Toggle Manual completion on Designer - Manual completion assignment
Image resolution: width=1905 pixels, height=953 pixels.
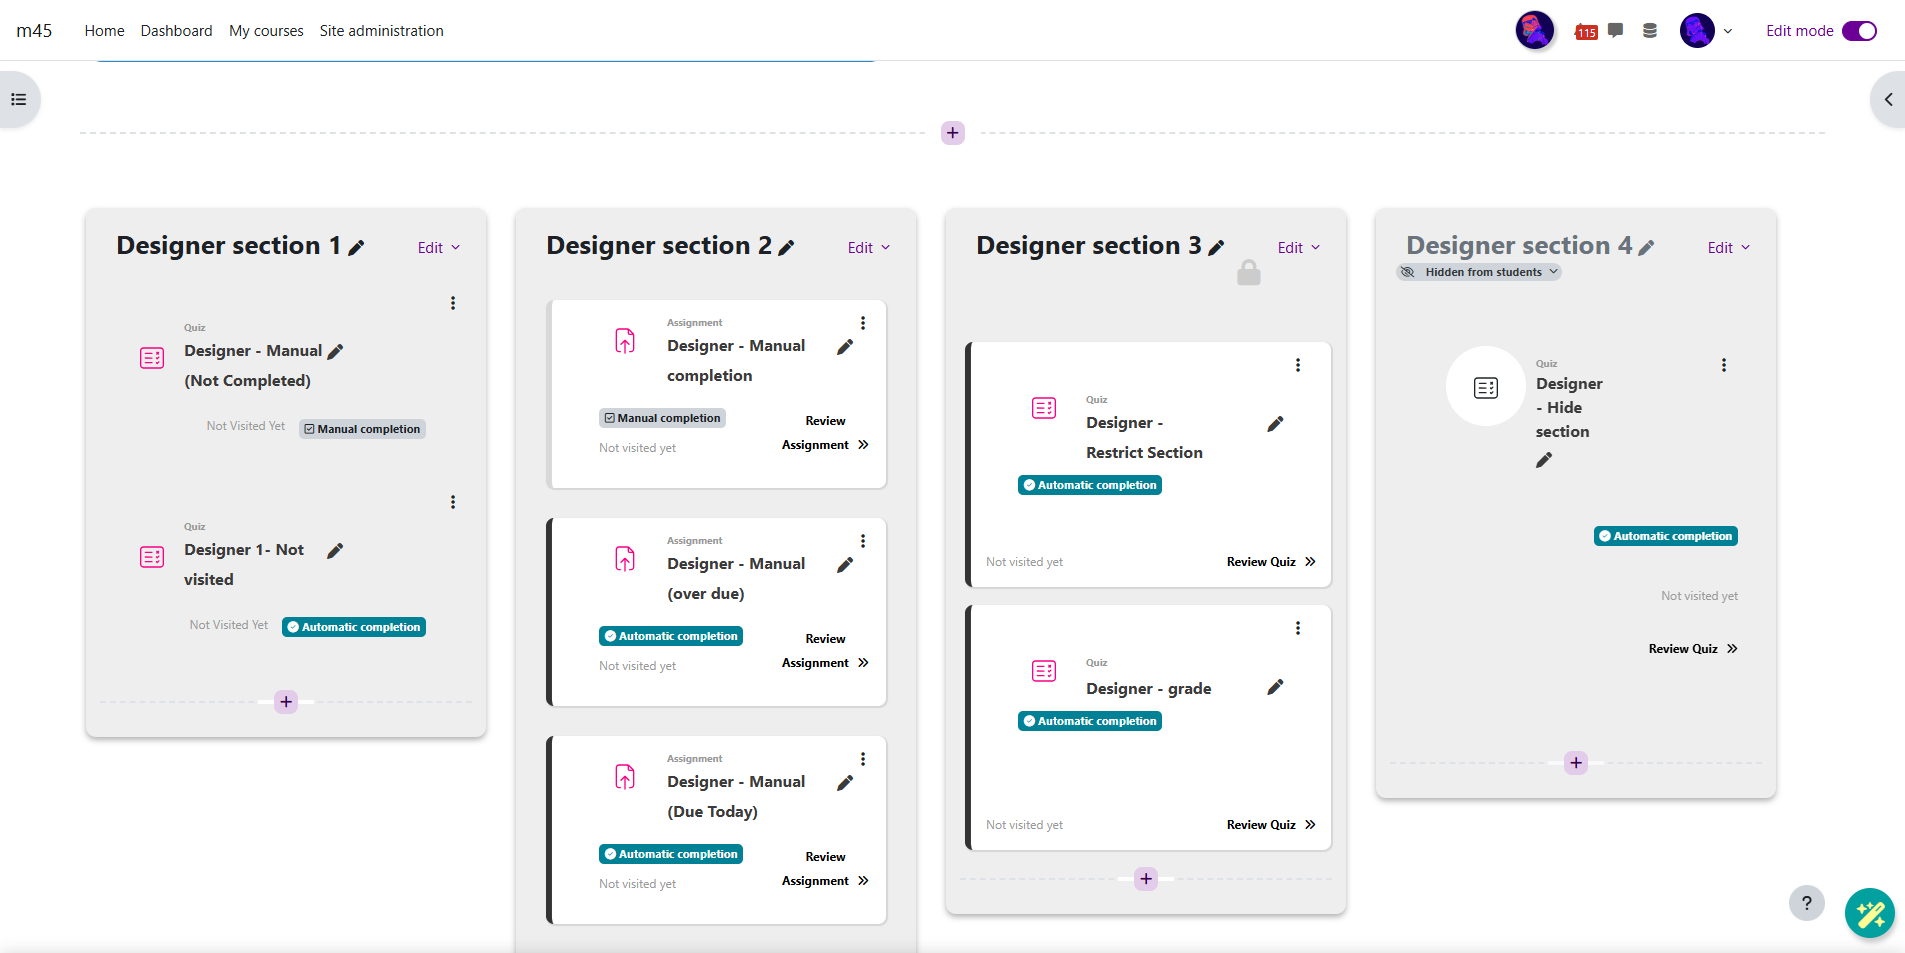[662, 418]
